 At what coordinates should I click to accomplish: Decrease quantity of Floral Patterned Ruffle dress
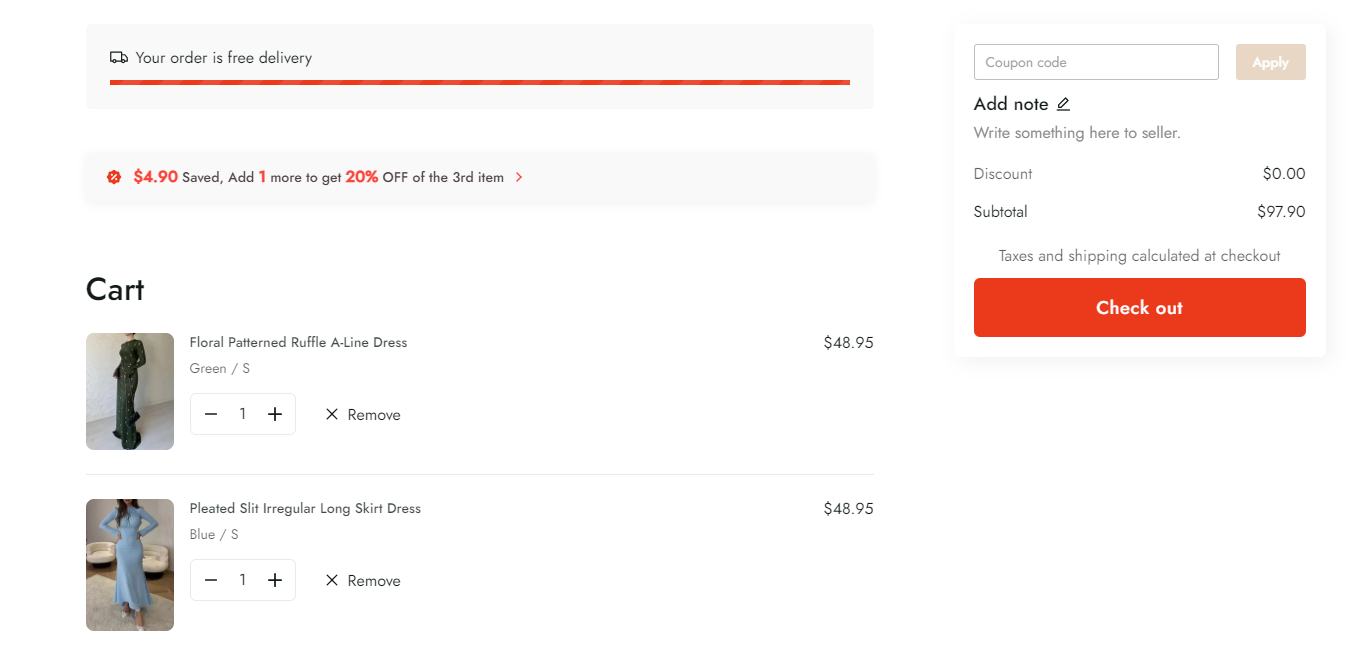(211, 414)
